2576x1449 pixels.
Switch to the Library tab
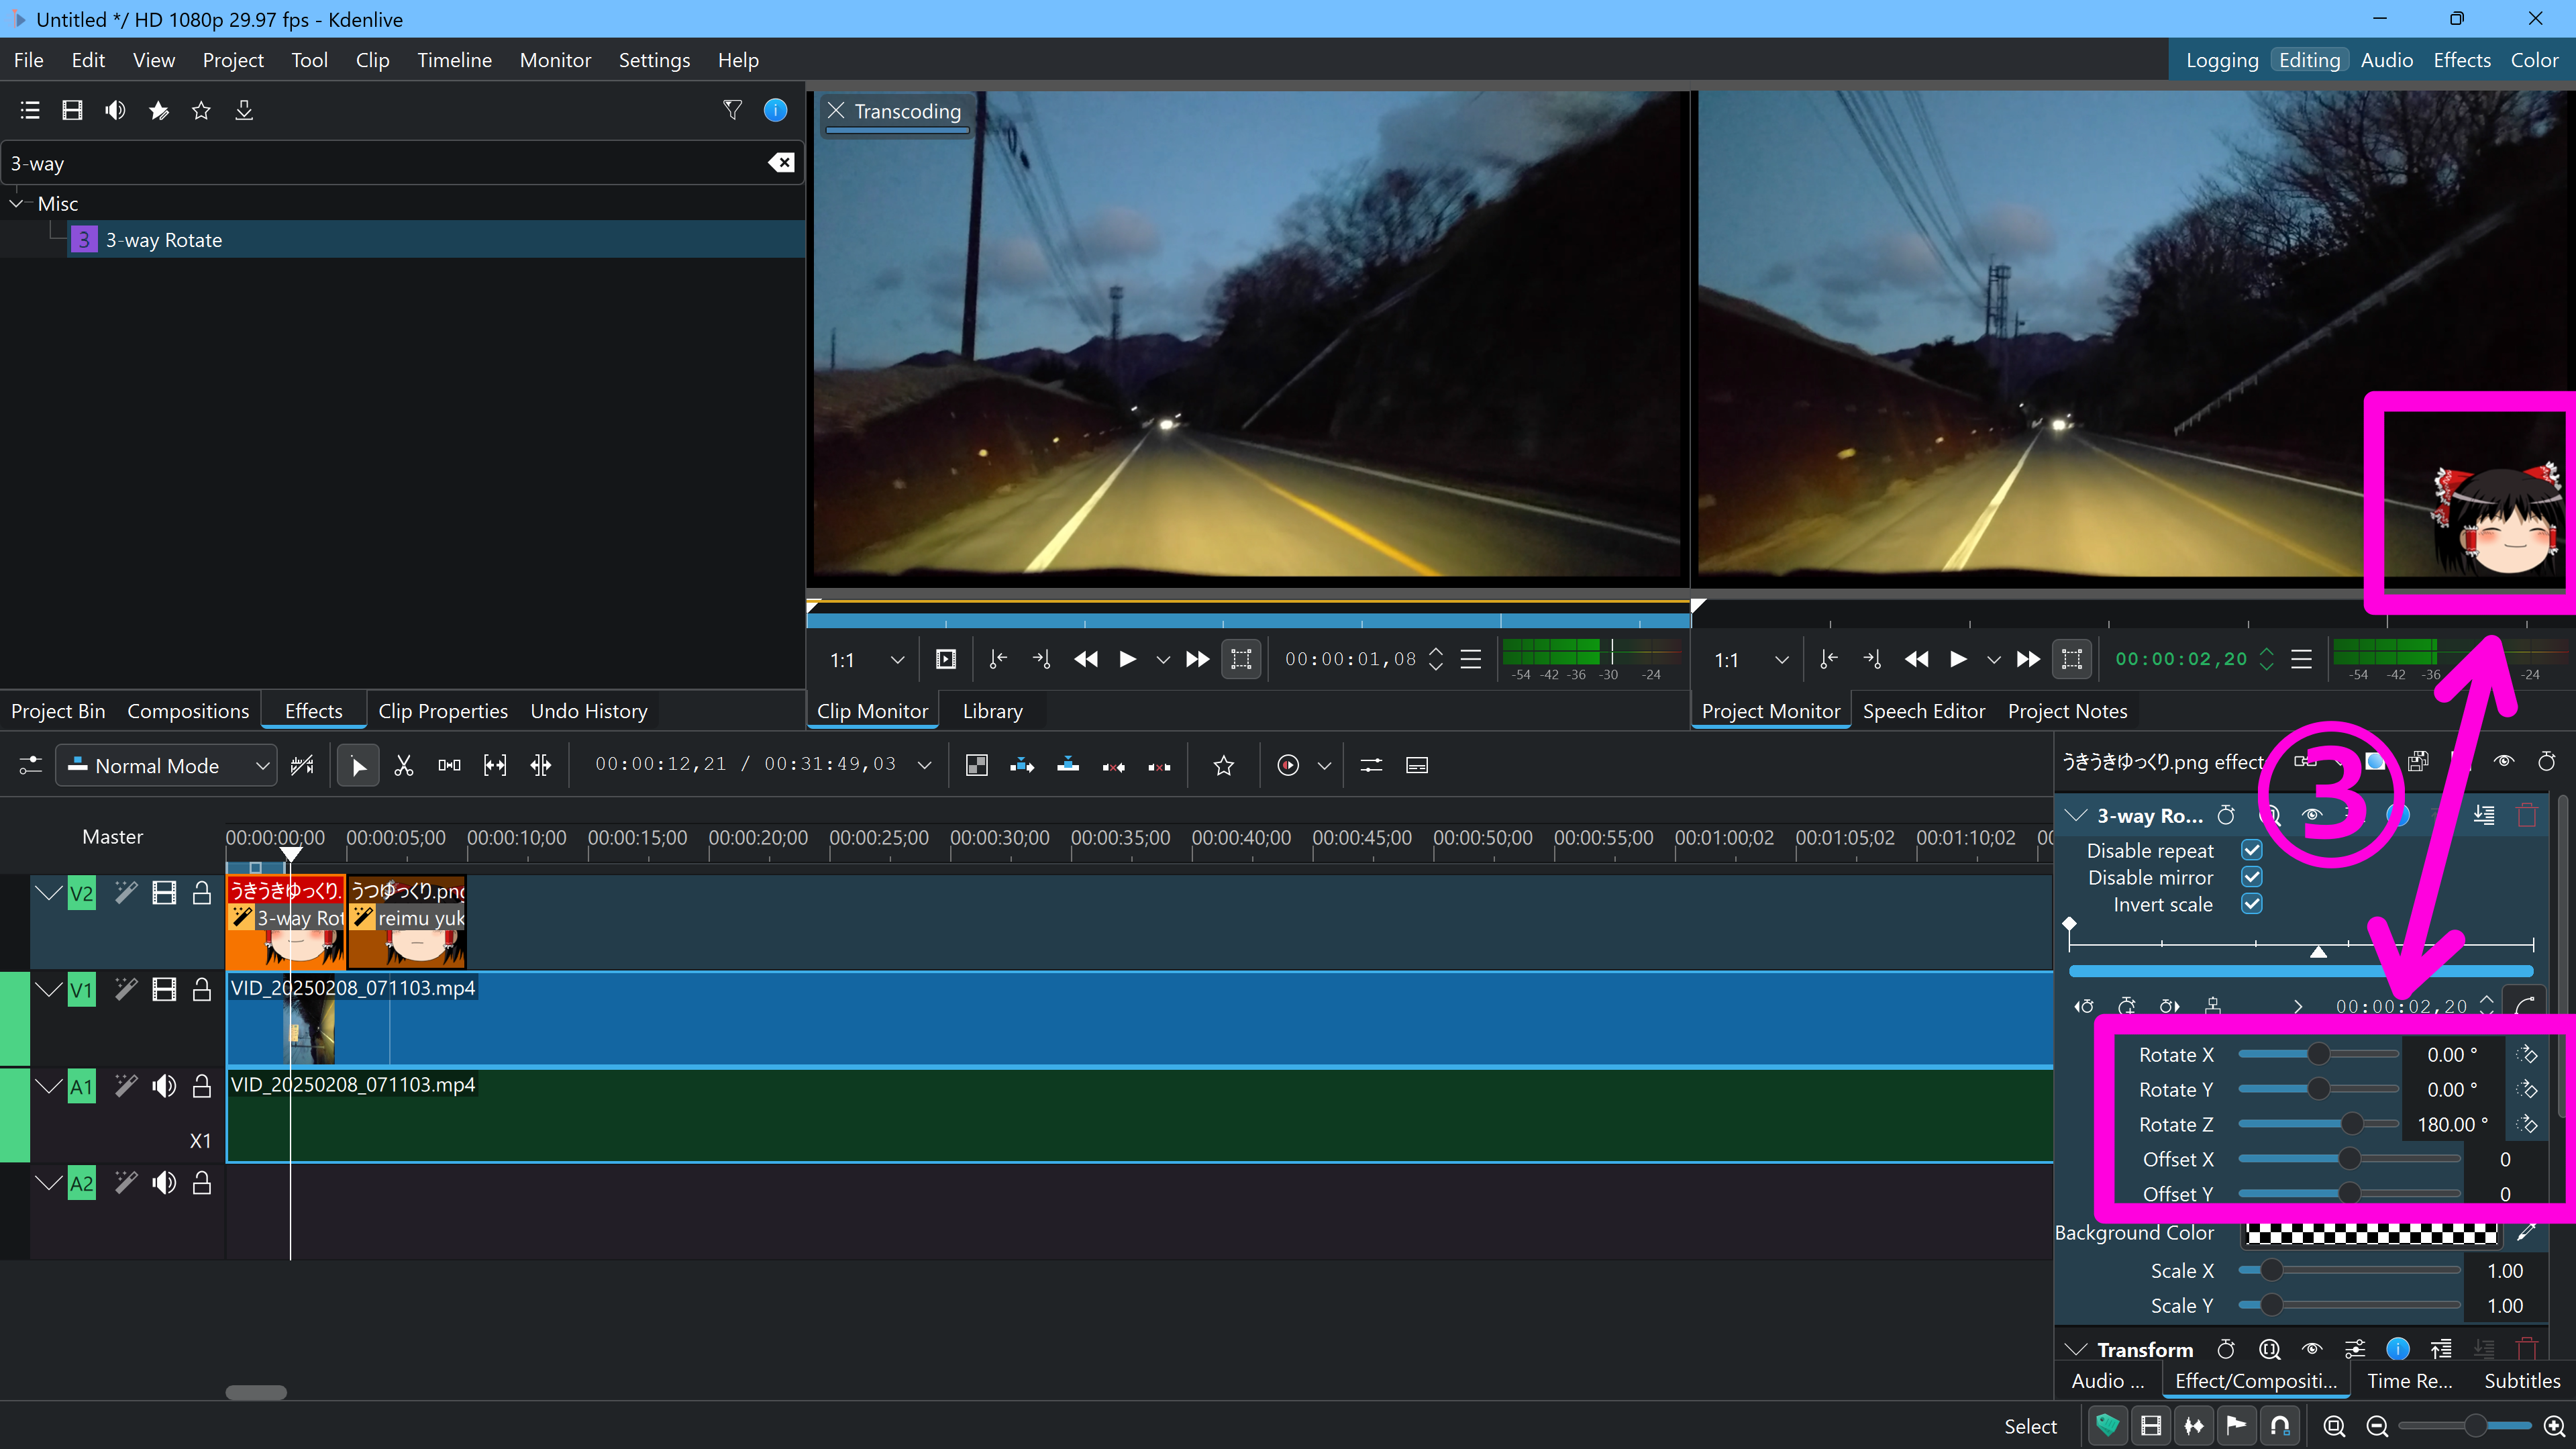(x=992, y=711)
